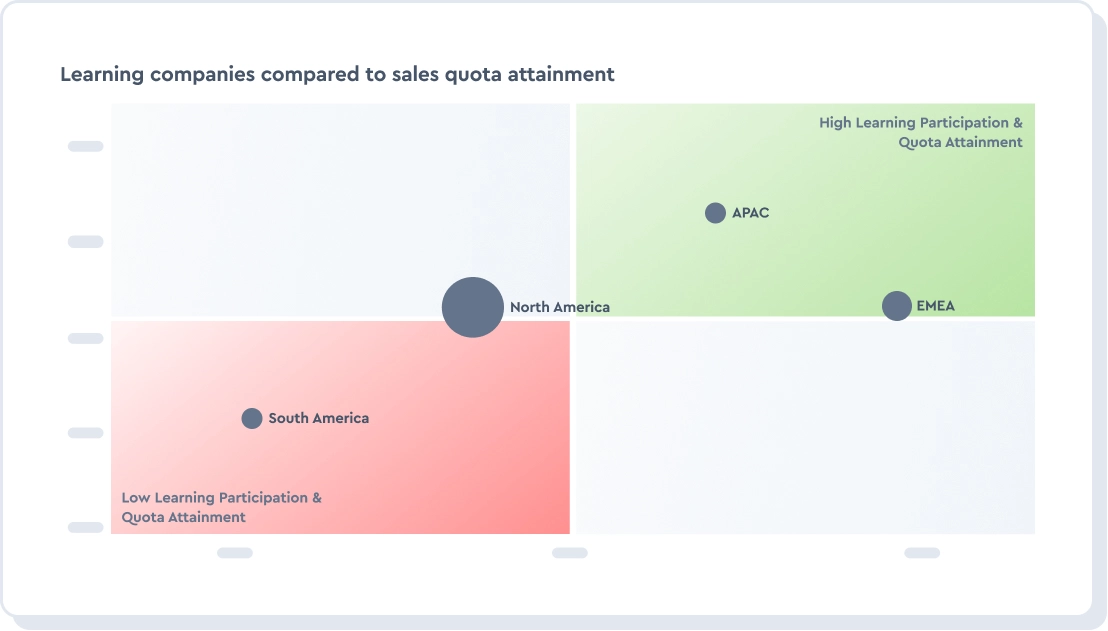Click the APAC data point
Screen dimensions: 1108x631
[x=715, y=213]
